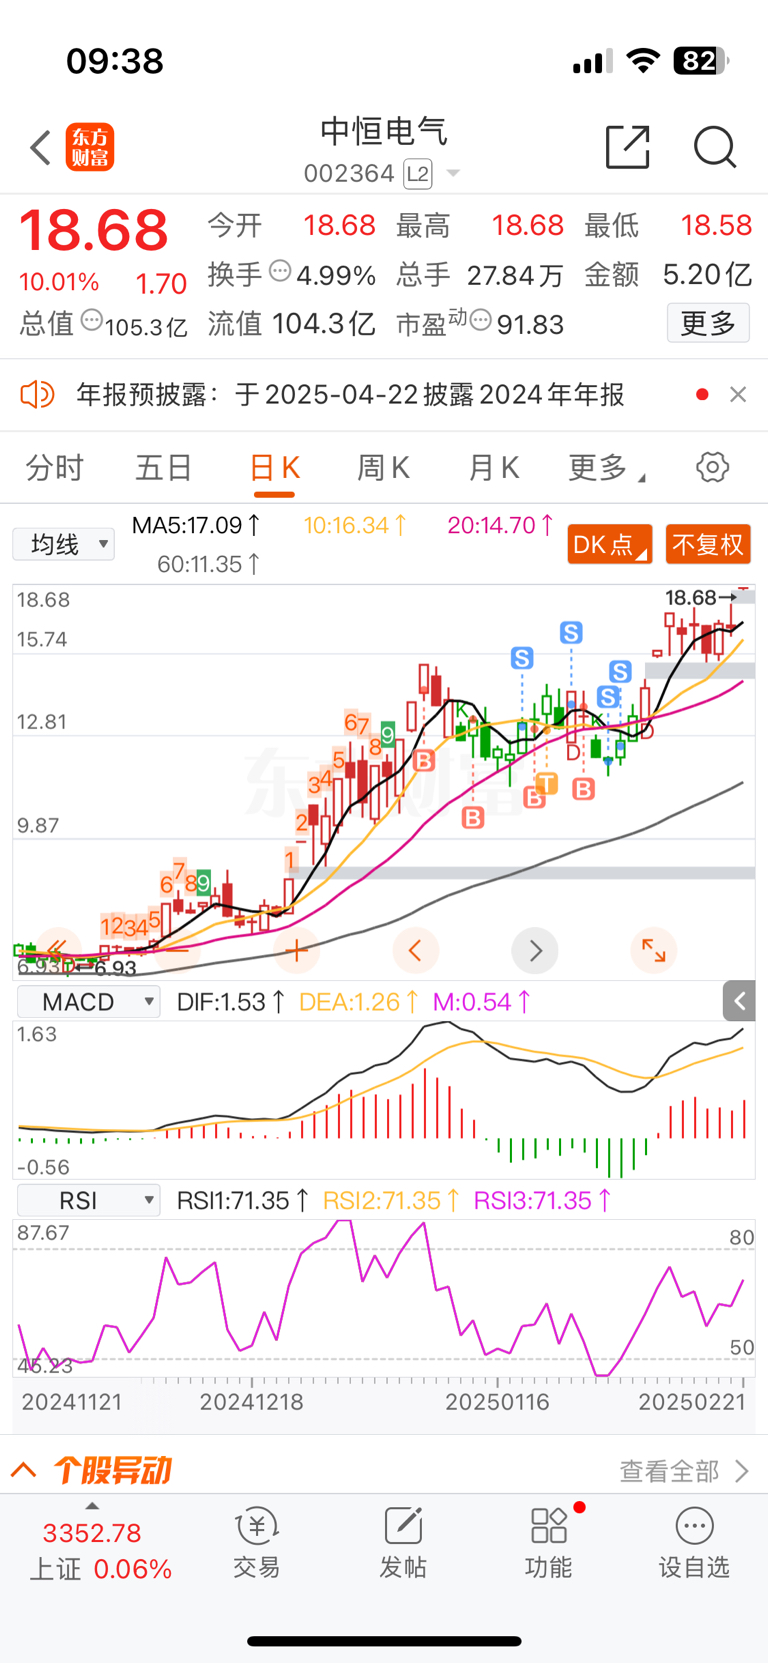Image resolution: width=768 pixels, height=1663 pixels.
Task: Select the 日K tab
Action: click(x=274, y=468)
